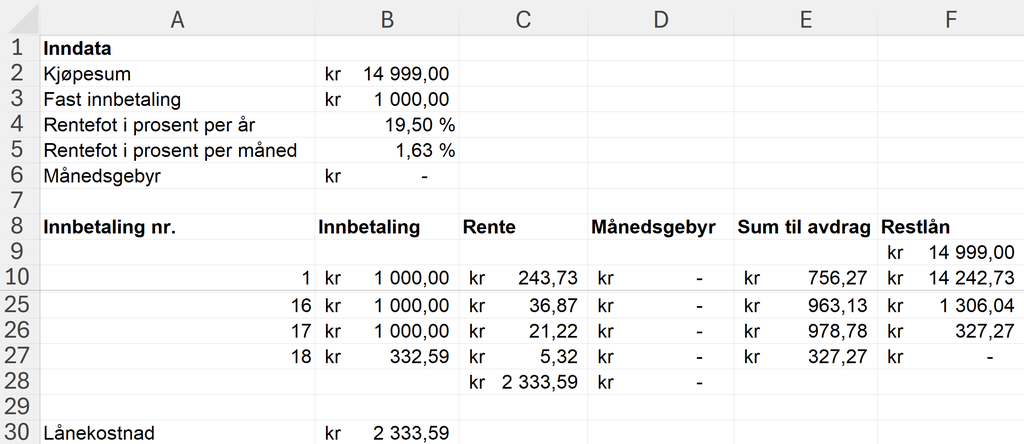Select the Månedsgebyr value cell B6
This screenshot has height=444, width=1024.
(387, 176)
